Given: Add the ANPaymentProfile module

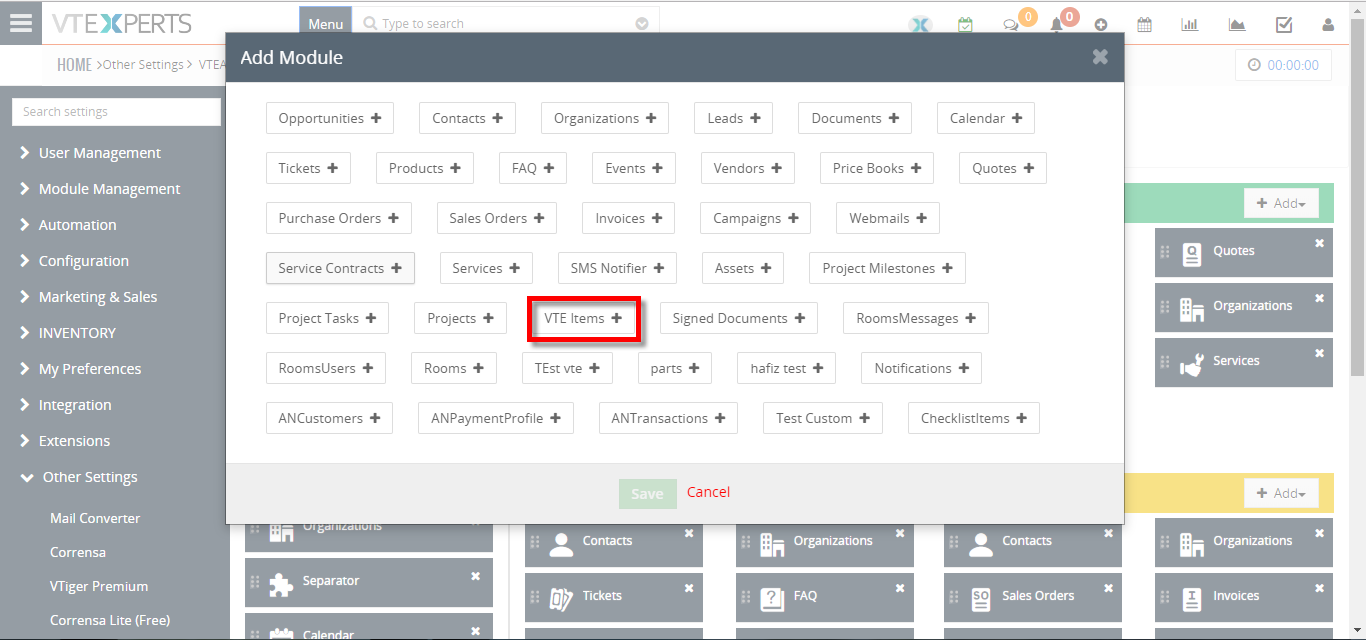Looking at the screenshot, I should (x=496, y=418).
